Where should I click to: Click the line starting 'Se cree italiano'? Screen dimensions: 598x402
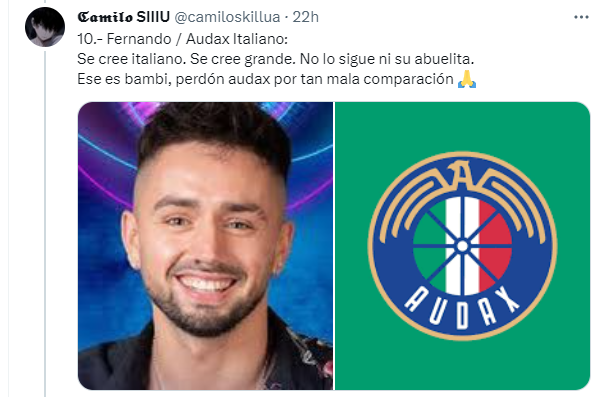(x=275, y=59)
